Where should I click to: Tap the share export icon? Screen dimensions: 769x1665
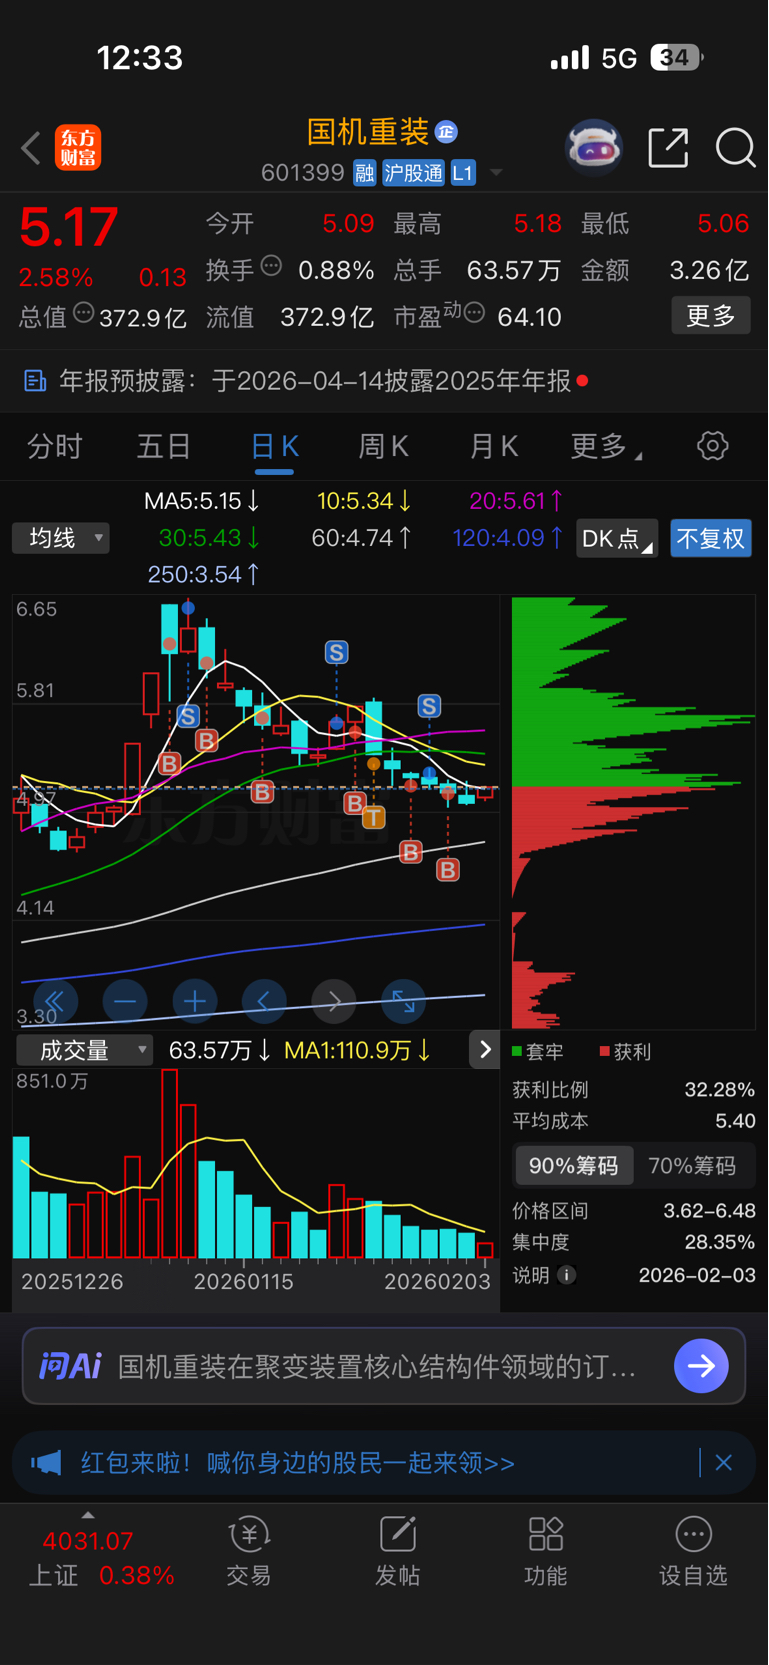click(668, 148)
